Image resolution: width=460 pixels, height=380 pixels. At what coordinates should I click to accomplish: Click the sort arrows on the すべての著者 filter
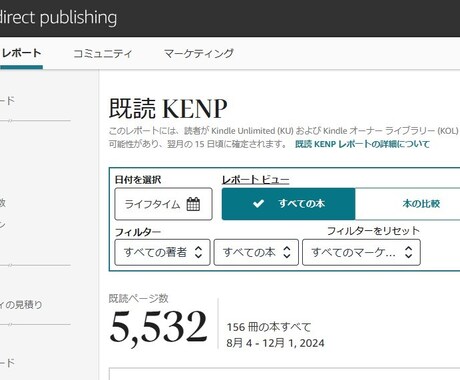[198, 252]
